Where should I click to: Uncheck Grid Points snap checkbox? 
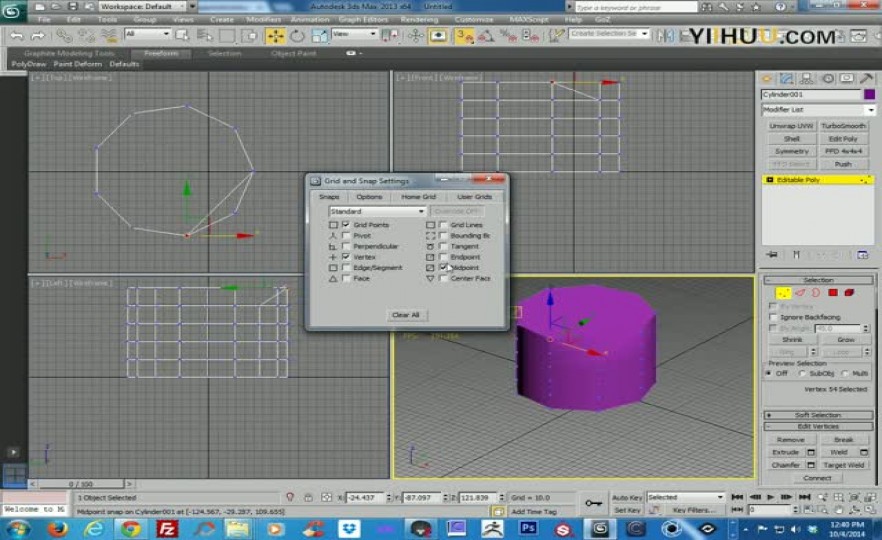[346, 224]
